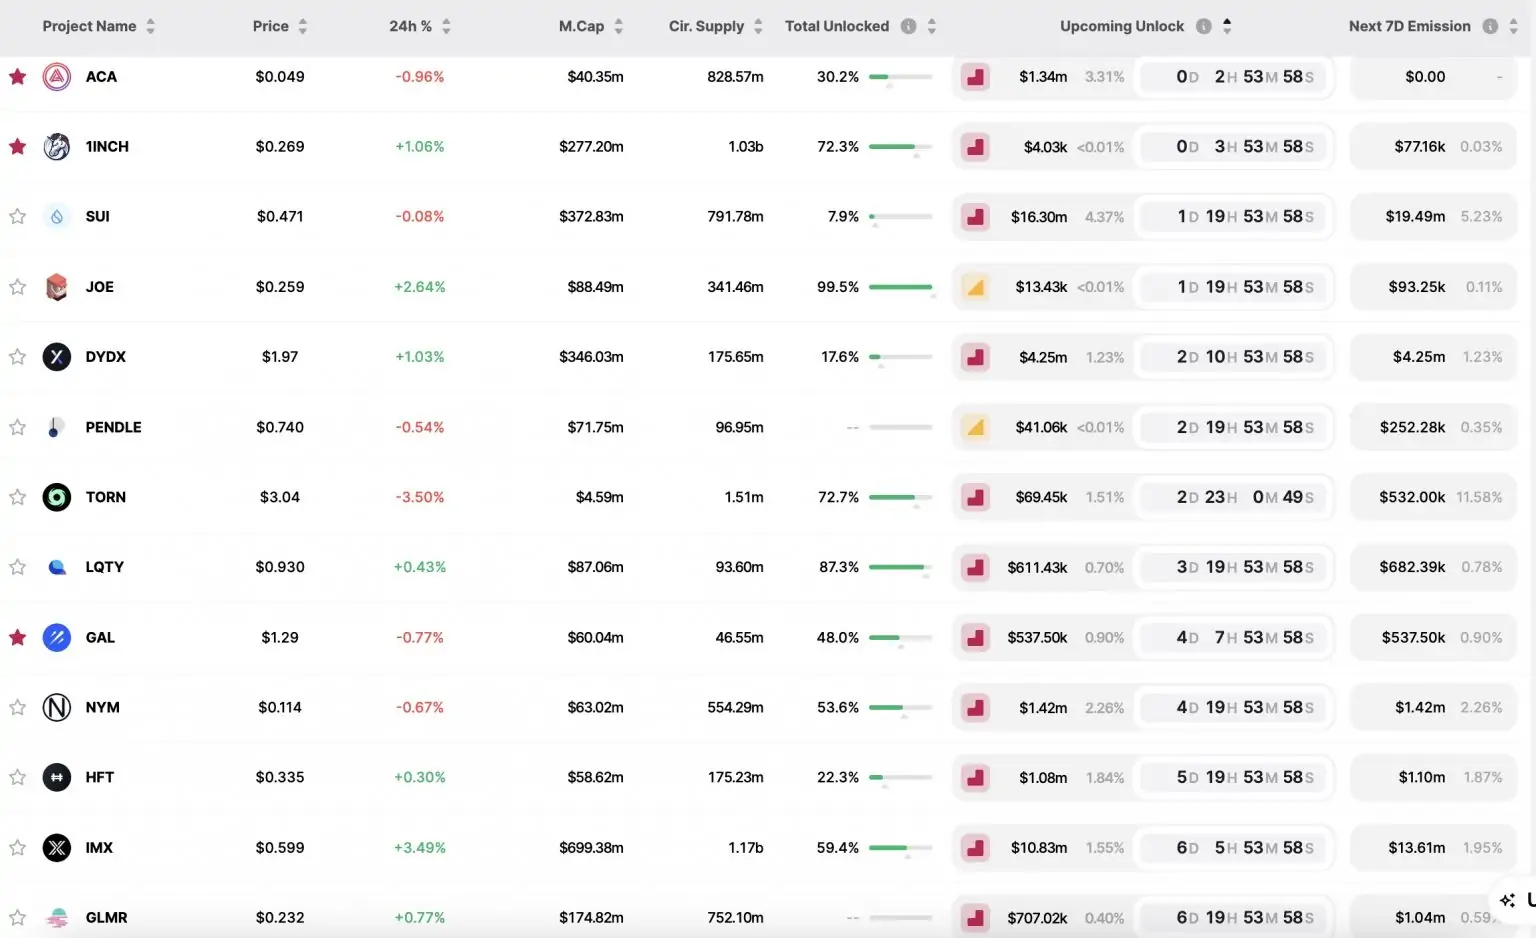Click the IMX market cap $699.38m

[x=591, y=848]
